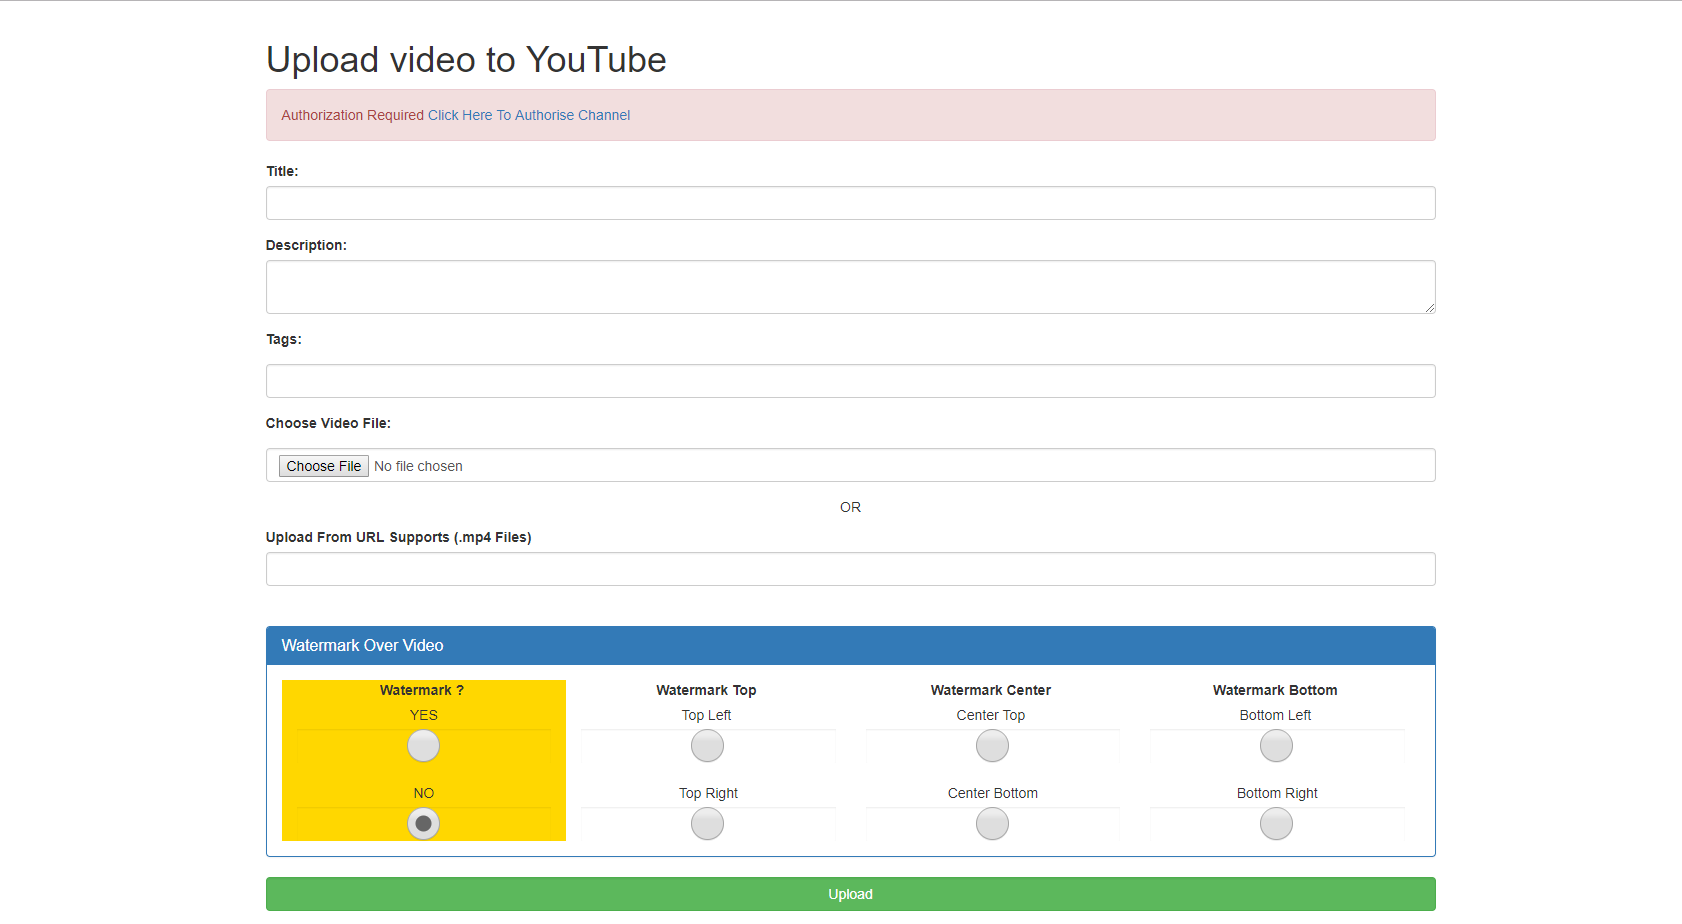The height and width of the screenshot is (924, 1682).
Task: Choose Top Left watermark position
Action: pyautogui.click(x=707, y=746)
